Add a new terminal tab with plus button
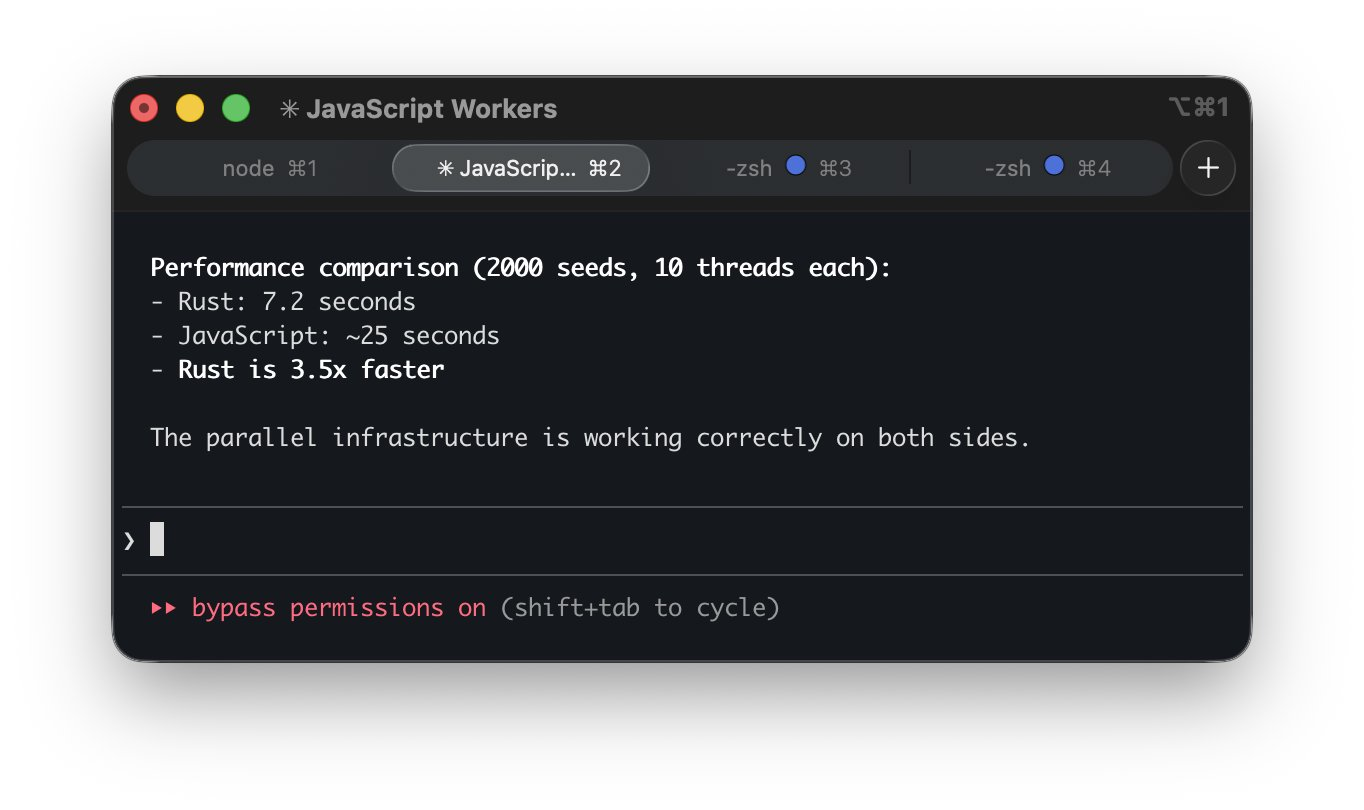 pos(1208,168)
